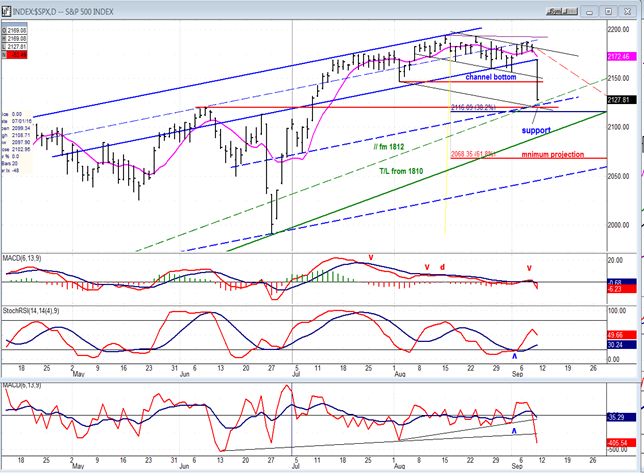
Task: Click the 2150.00 price axis label
Action: tap(619, 78)
